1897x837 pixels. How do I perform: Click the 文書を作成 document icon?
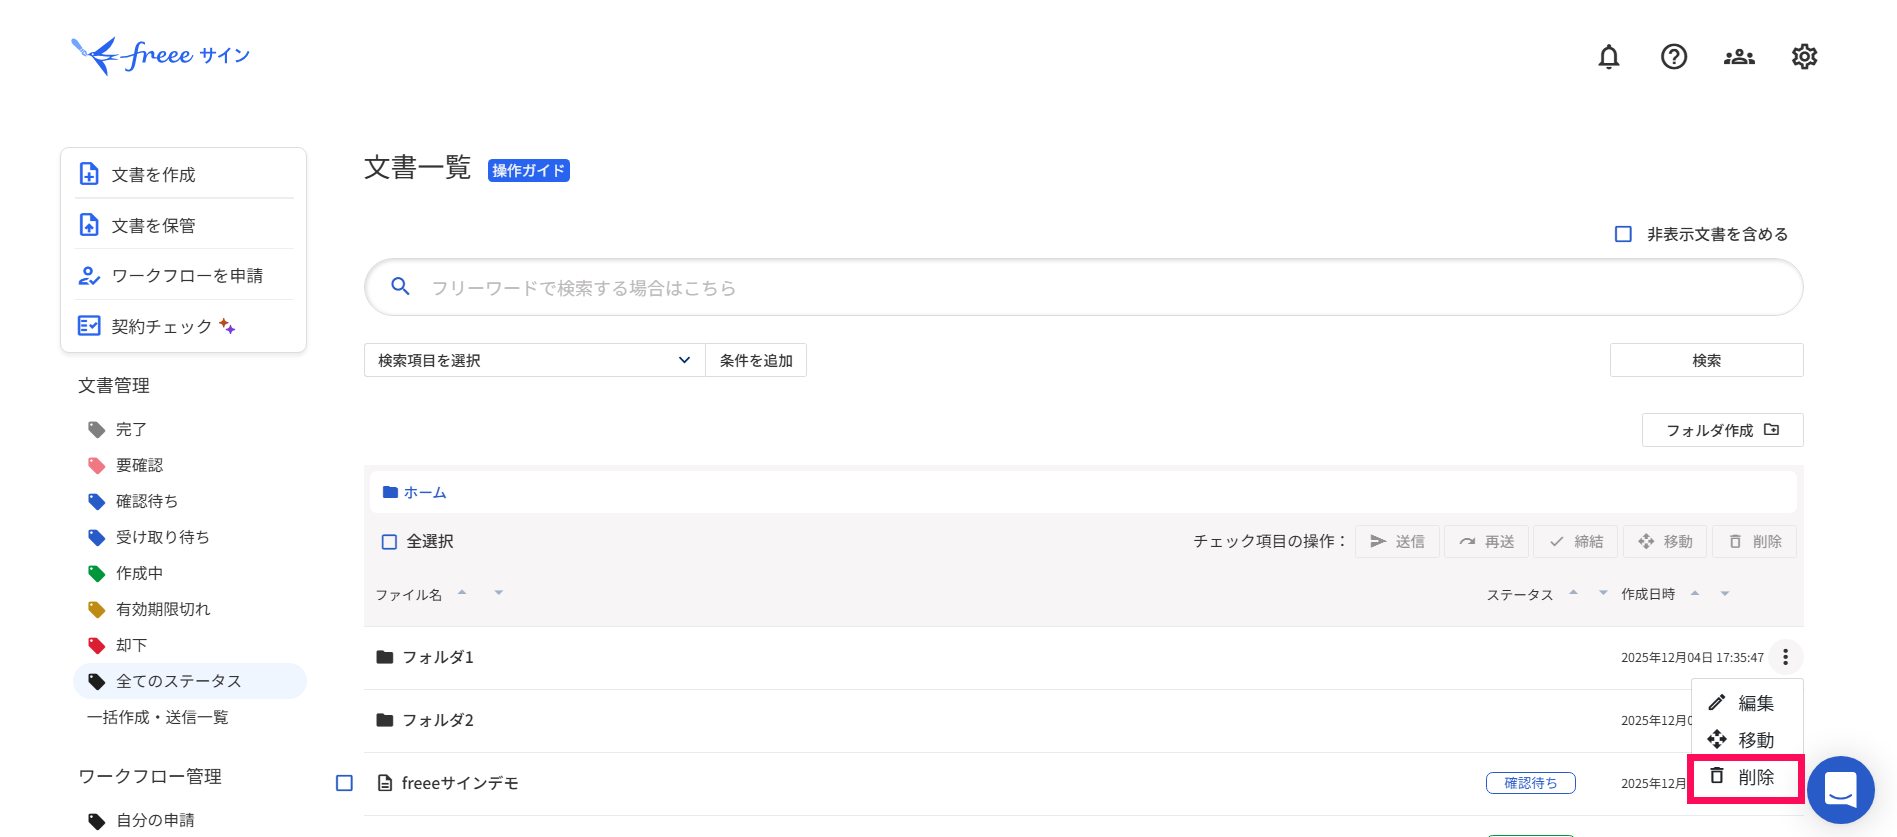point(89,174)
